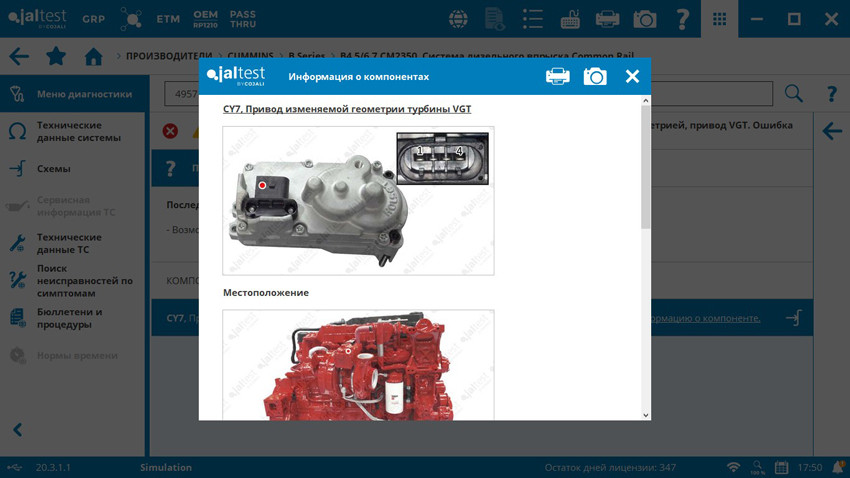Open the network nodes icon in header
The image size is (850, 478).
point(131,19)
